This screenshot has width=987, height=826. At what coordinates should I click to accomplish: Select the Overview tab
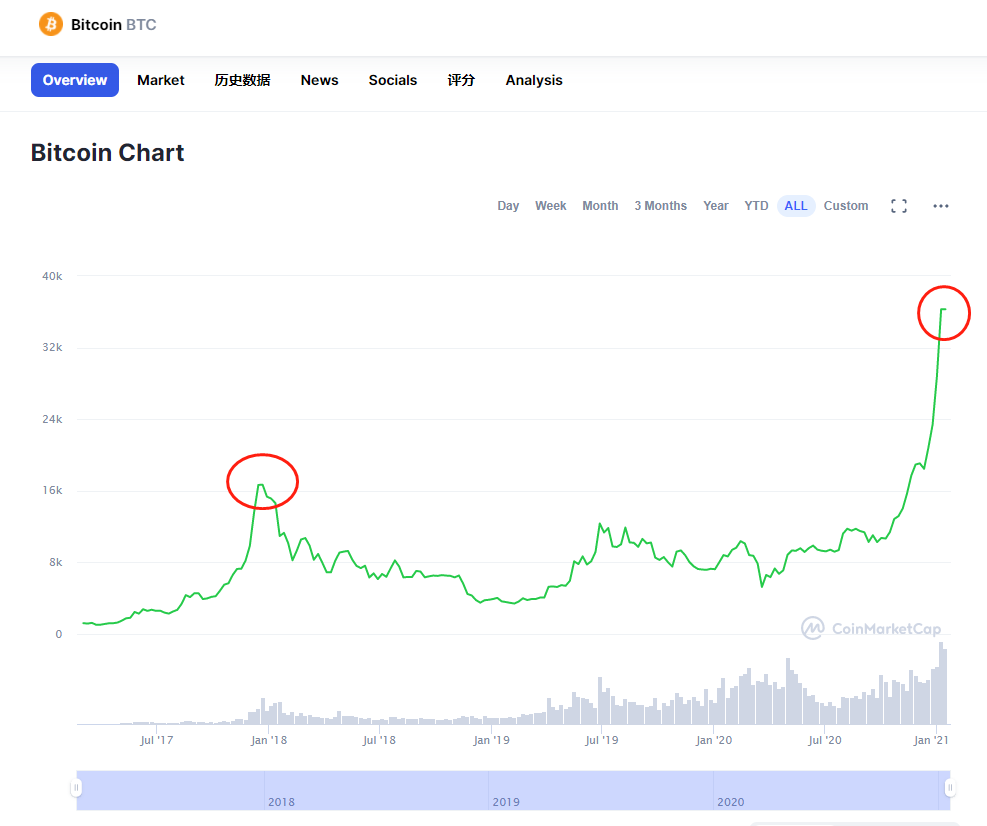point(75,80)
